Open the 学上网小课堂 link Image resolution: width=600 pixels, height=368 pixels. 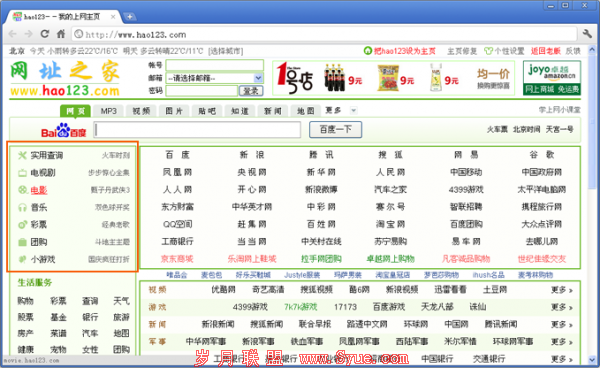point(559,110)
